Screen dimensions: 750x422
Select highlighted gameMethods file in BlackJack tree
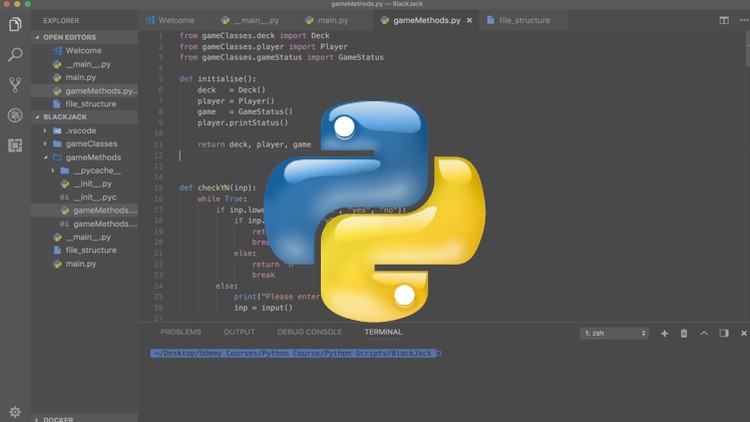click(x=85, y=211)
